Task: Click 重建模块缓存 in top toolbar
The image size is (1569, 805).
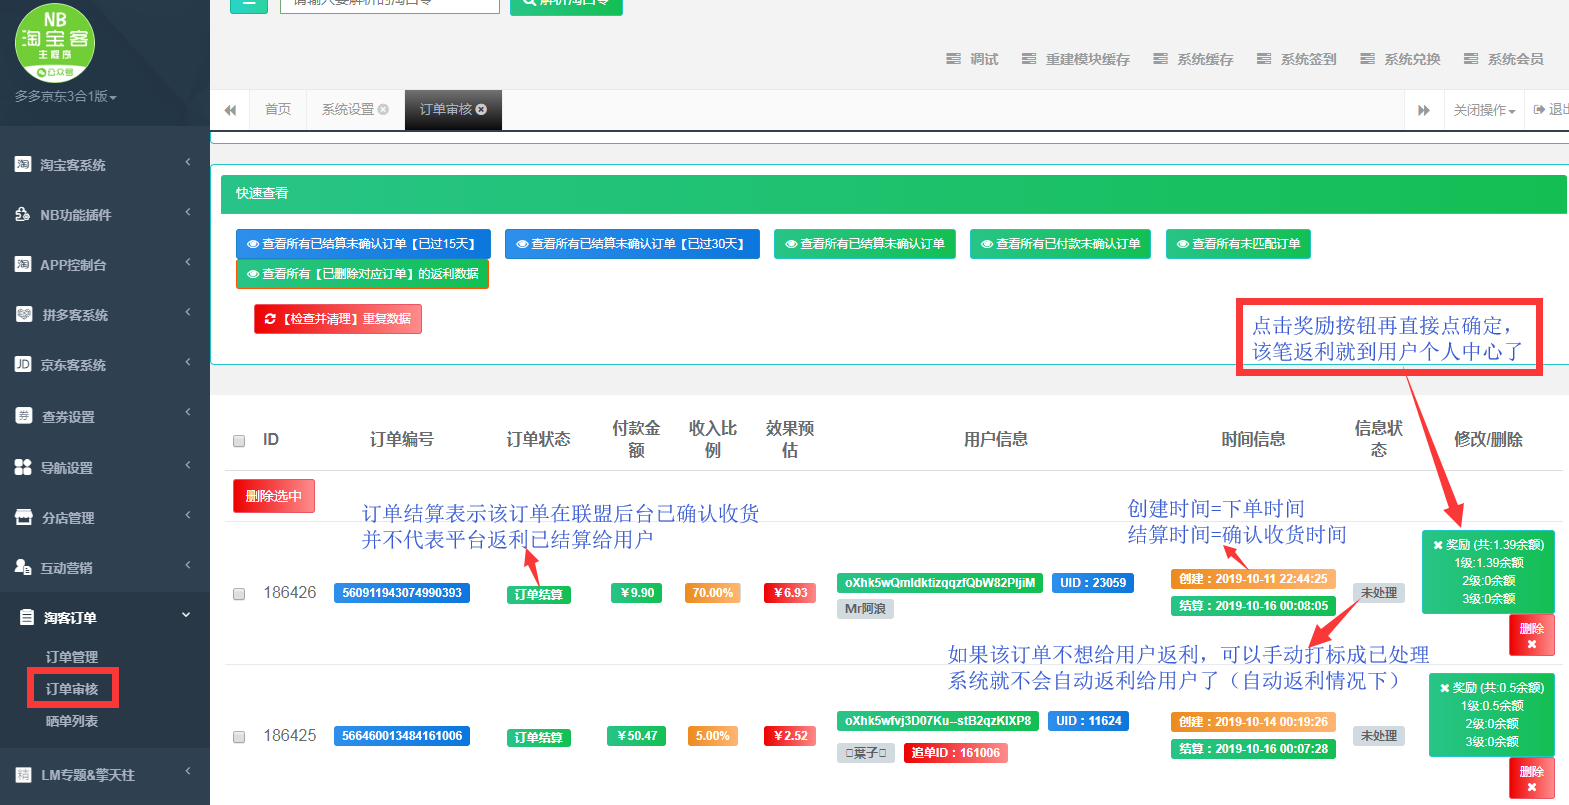Action: (1075, 59)
